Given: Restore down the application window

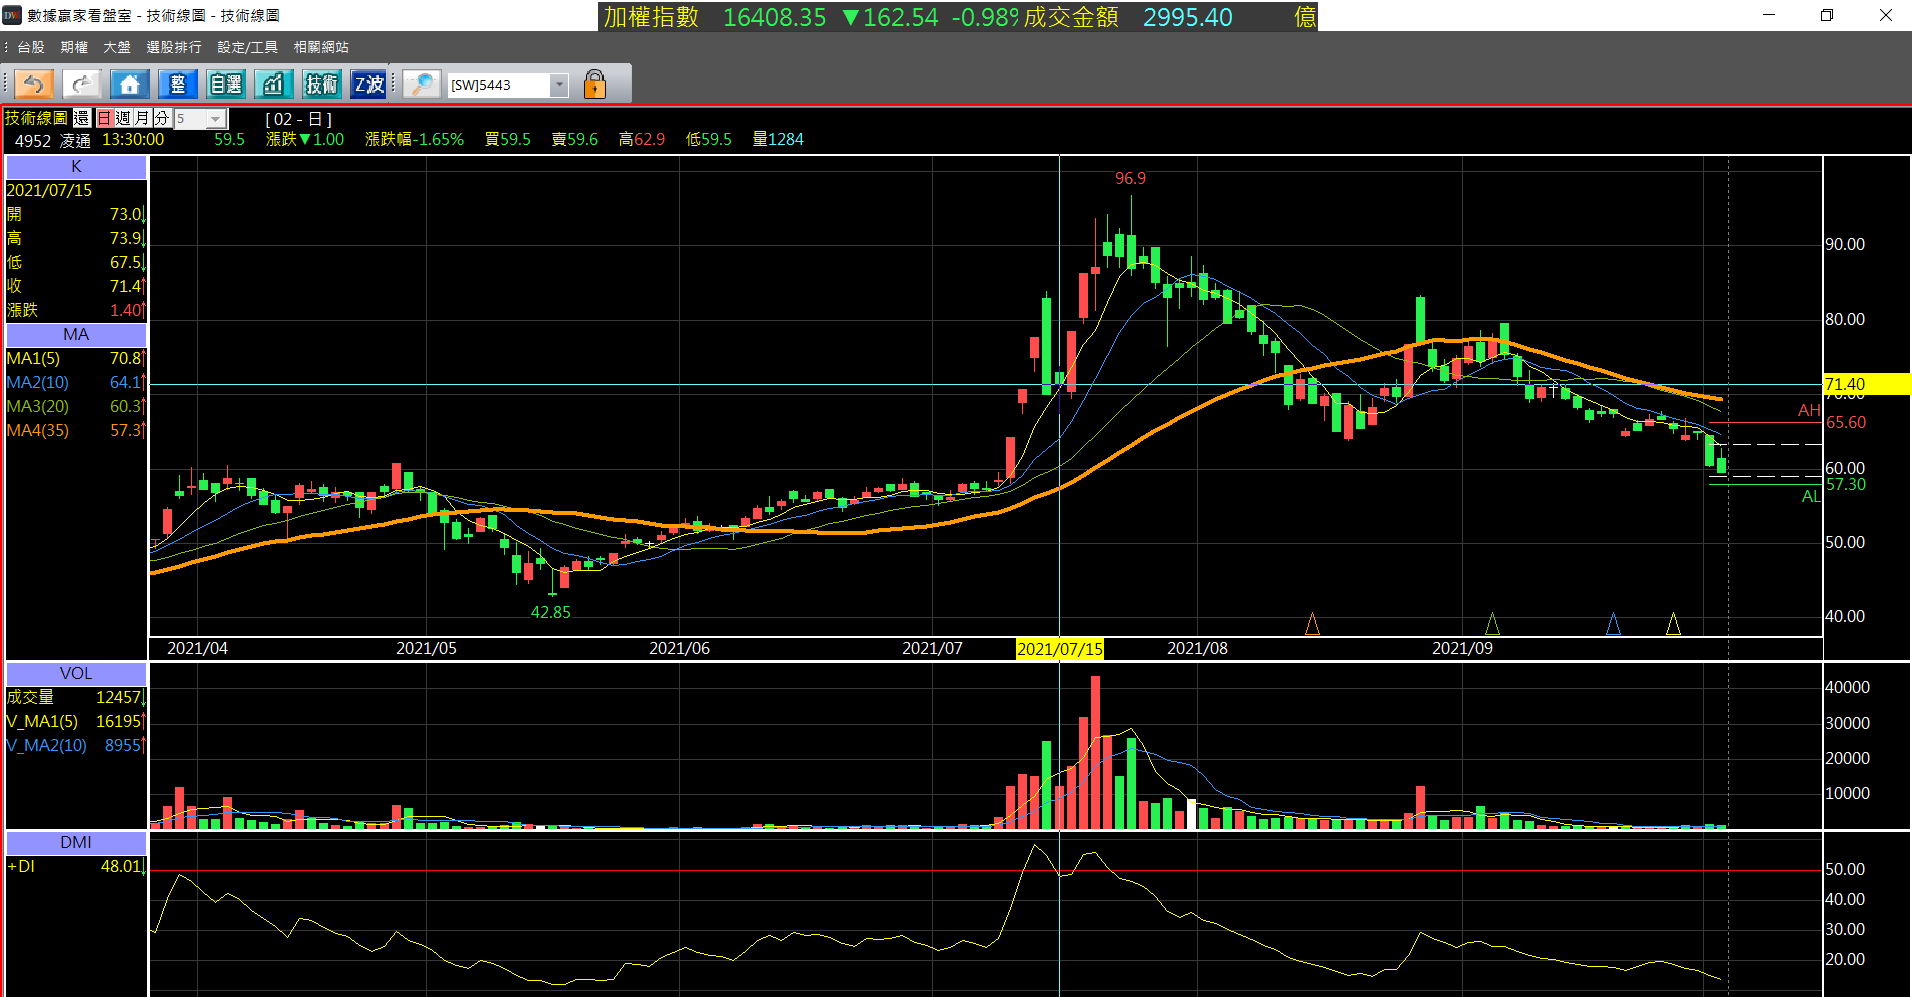Looking at the screenshot, I should pos(1827,15).
